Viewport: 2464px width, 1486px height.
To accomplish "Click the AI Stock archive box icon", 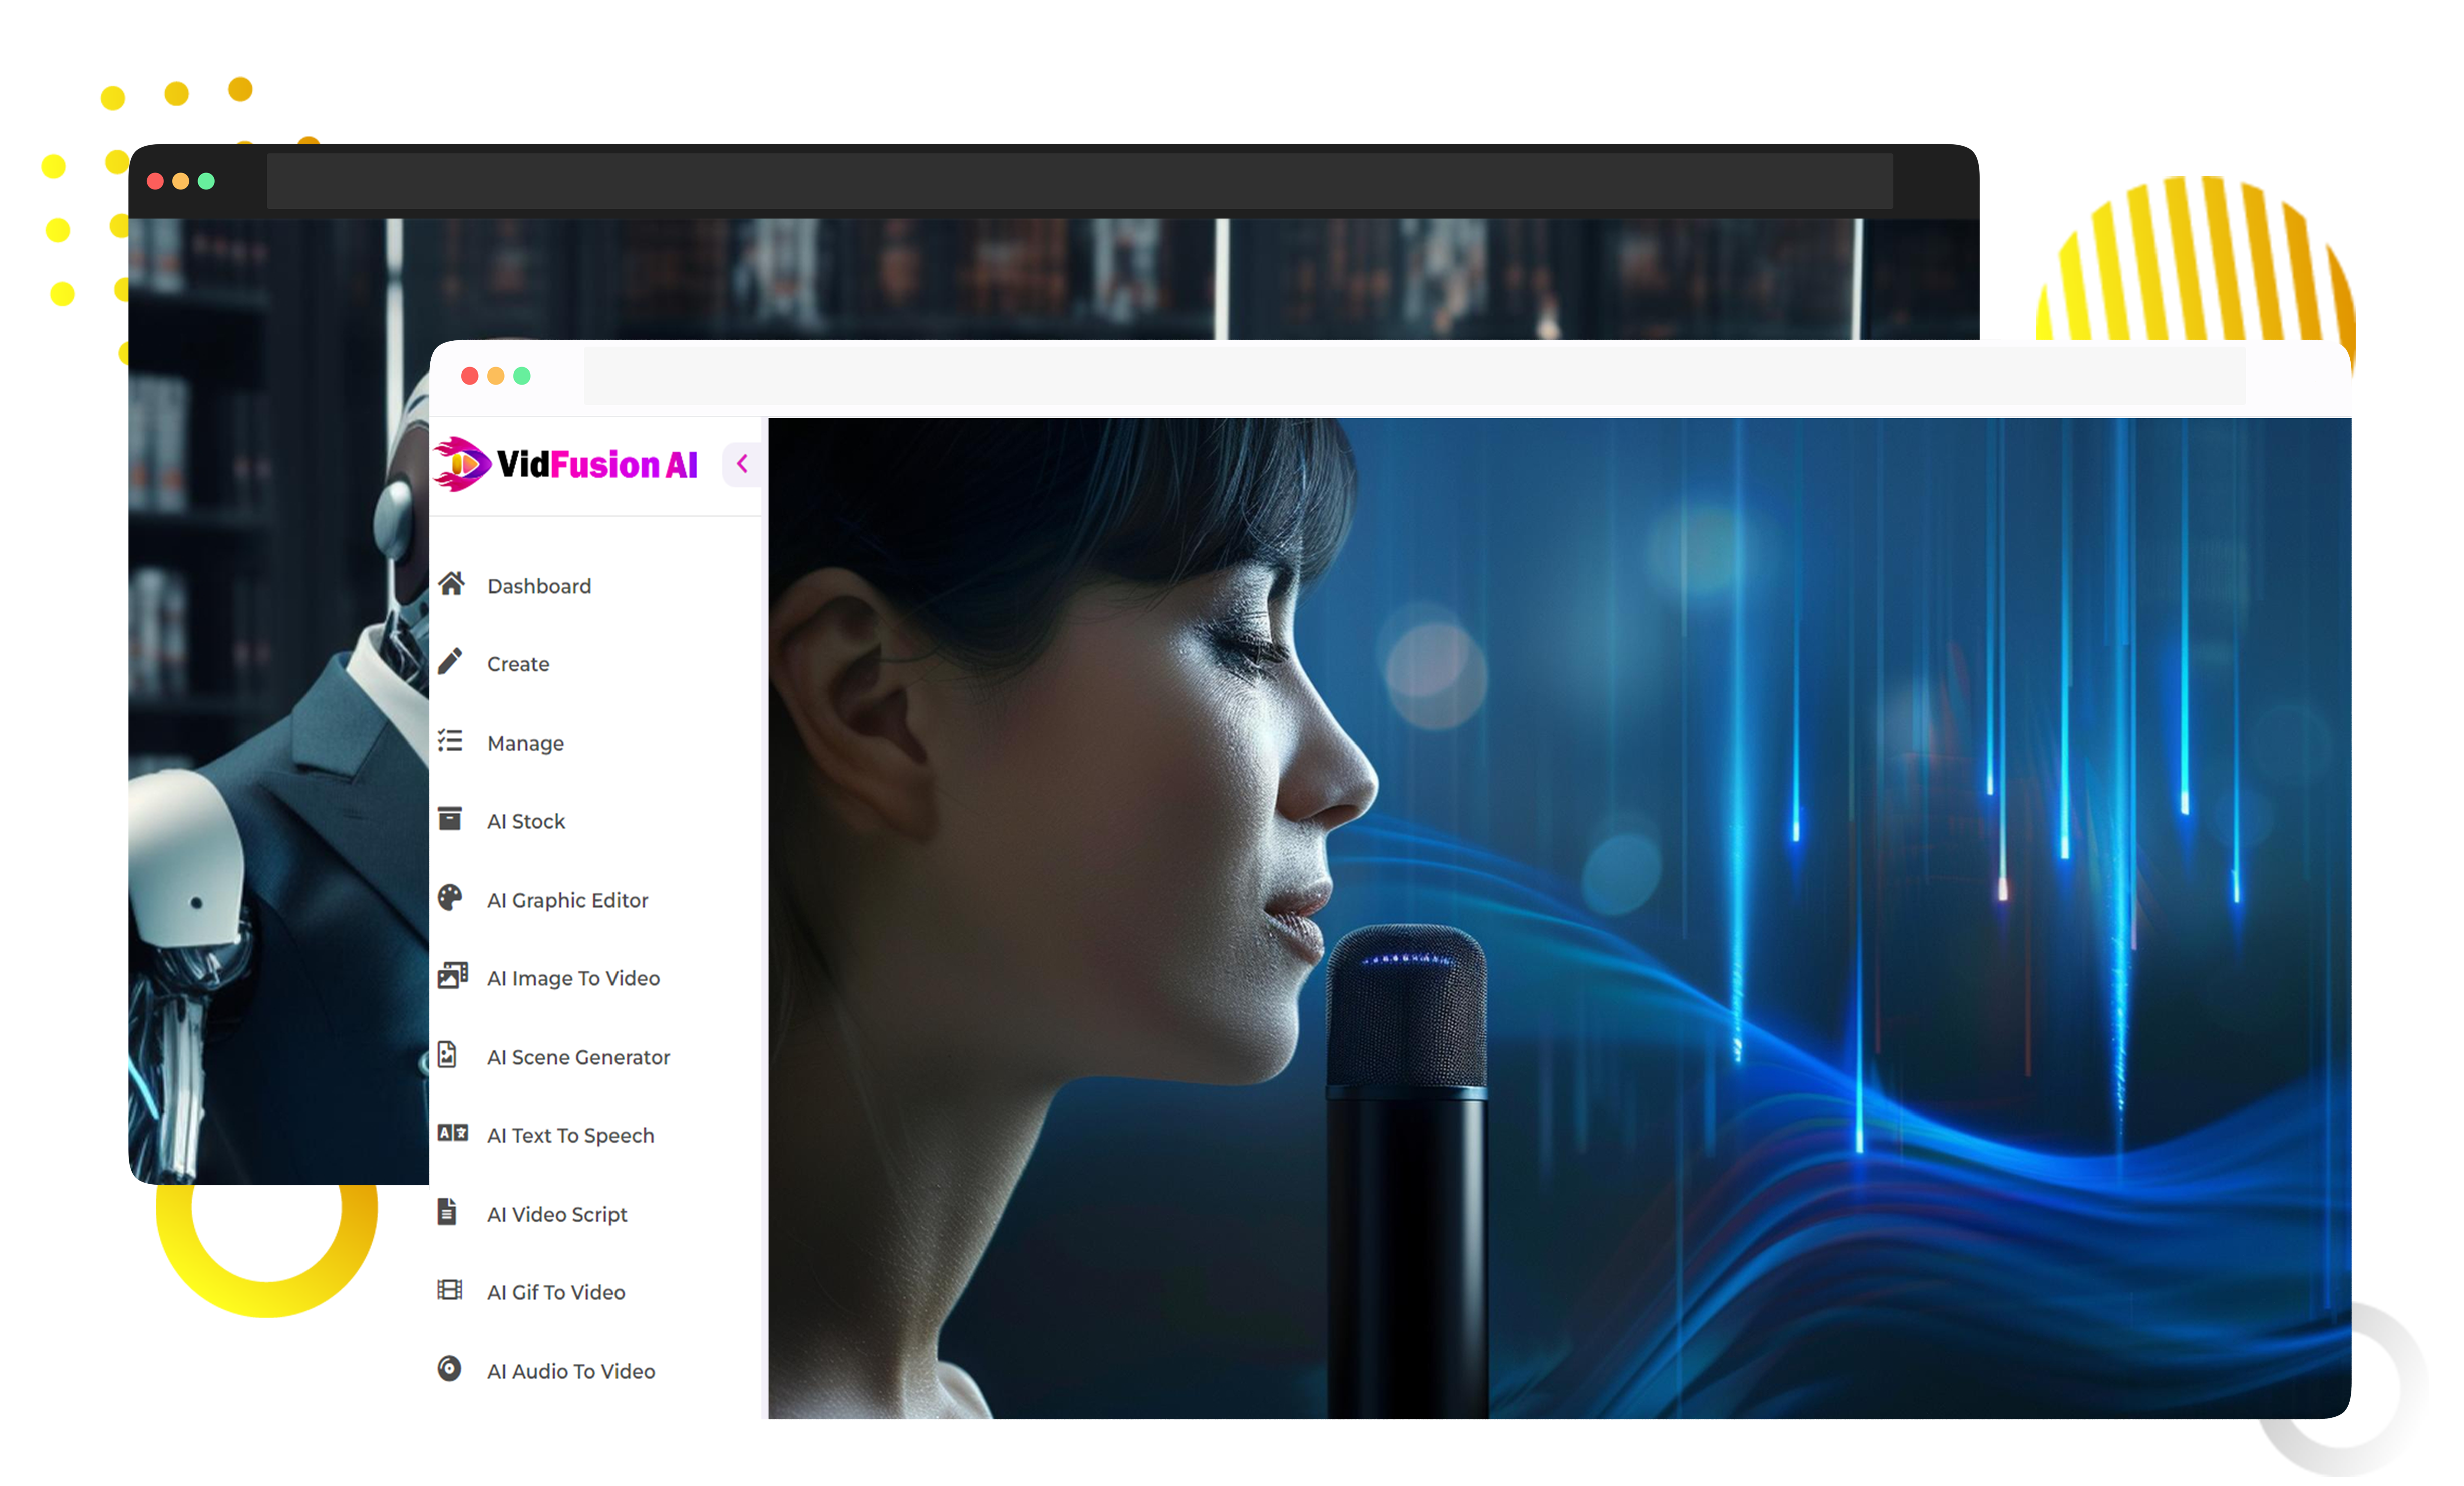I will click(450, 819).
